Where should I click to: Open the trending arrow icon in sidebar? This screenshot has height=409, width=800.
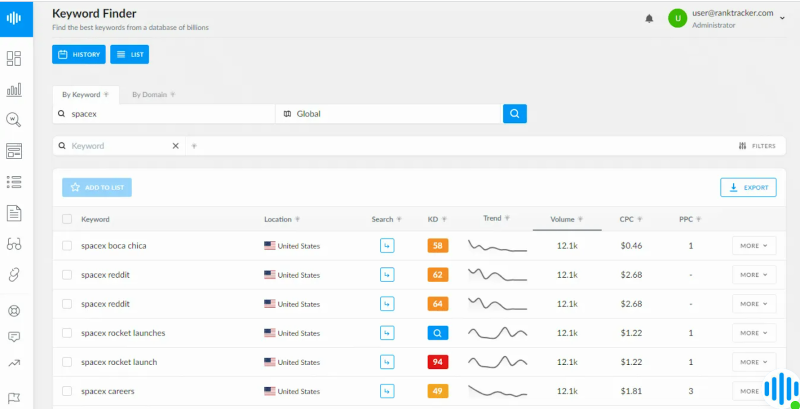(14, 364)
